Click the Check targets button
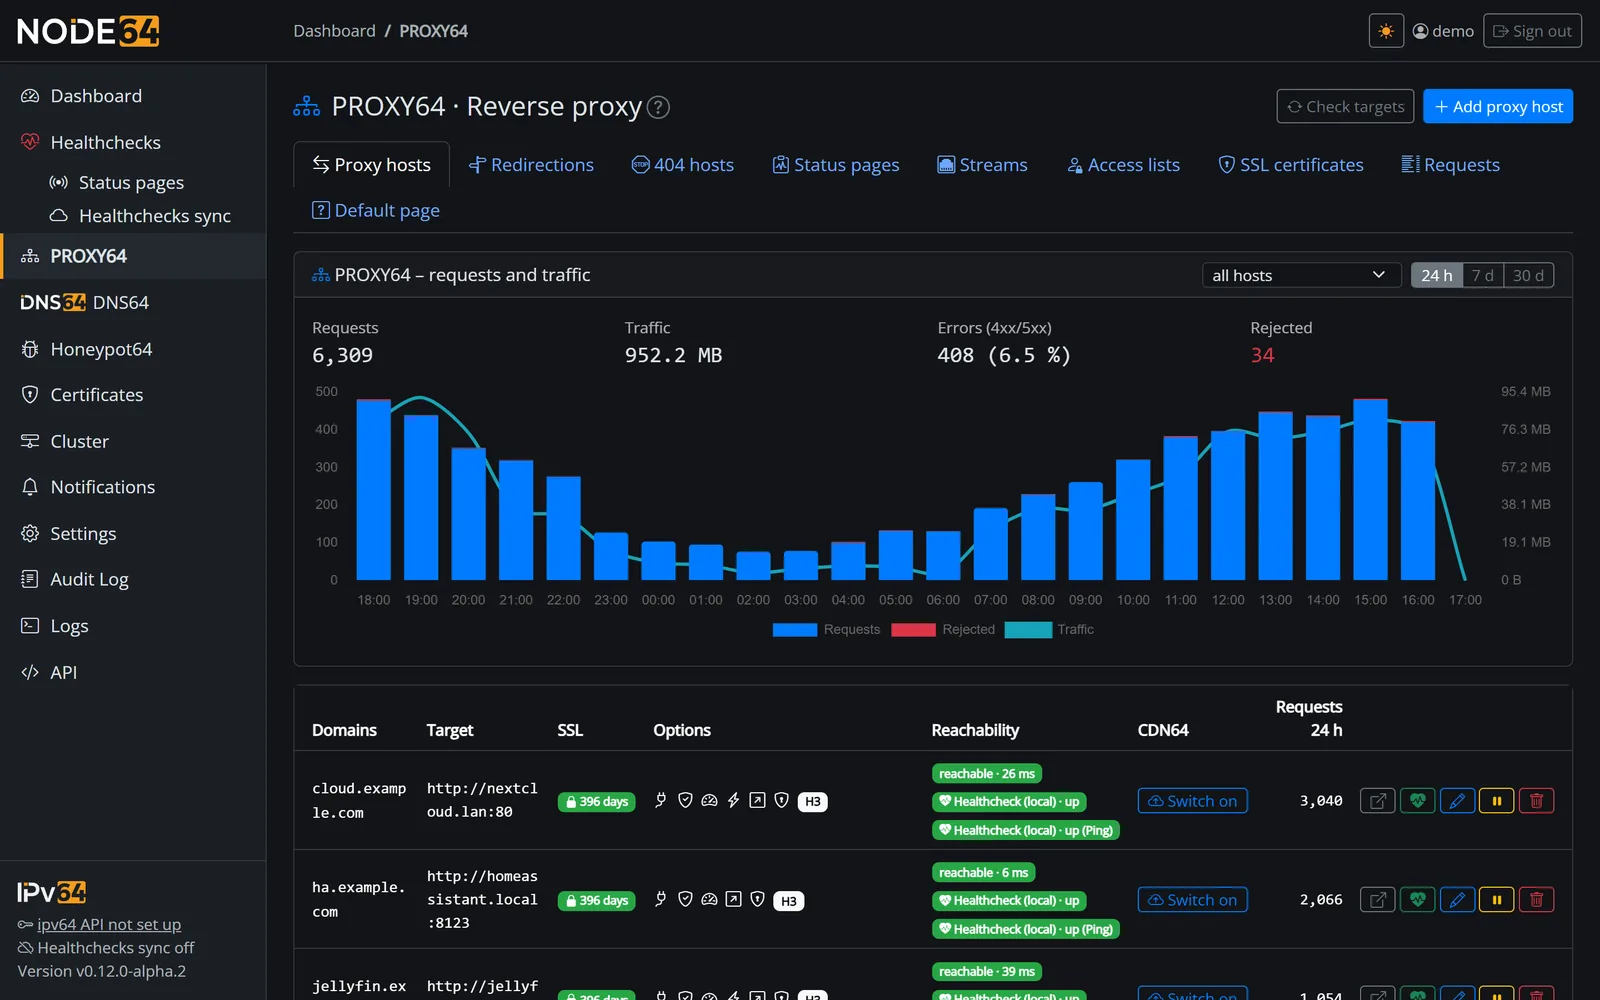1600x1000 pixels. (1345, 107)
